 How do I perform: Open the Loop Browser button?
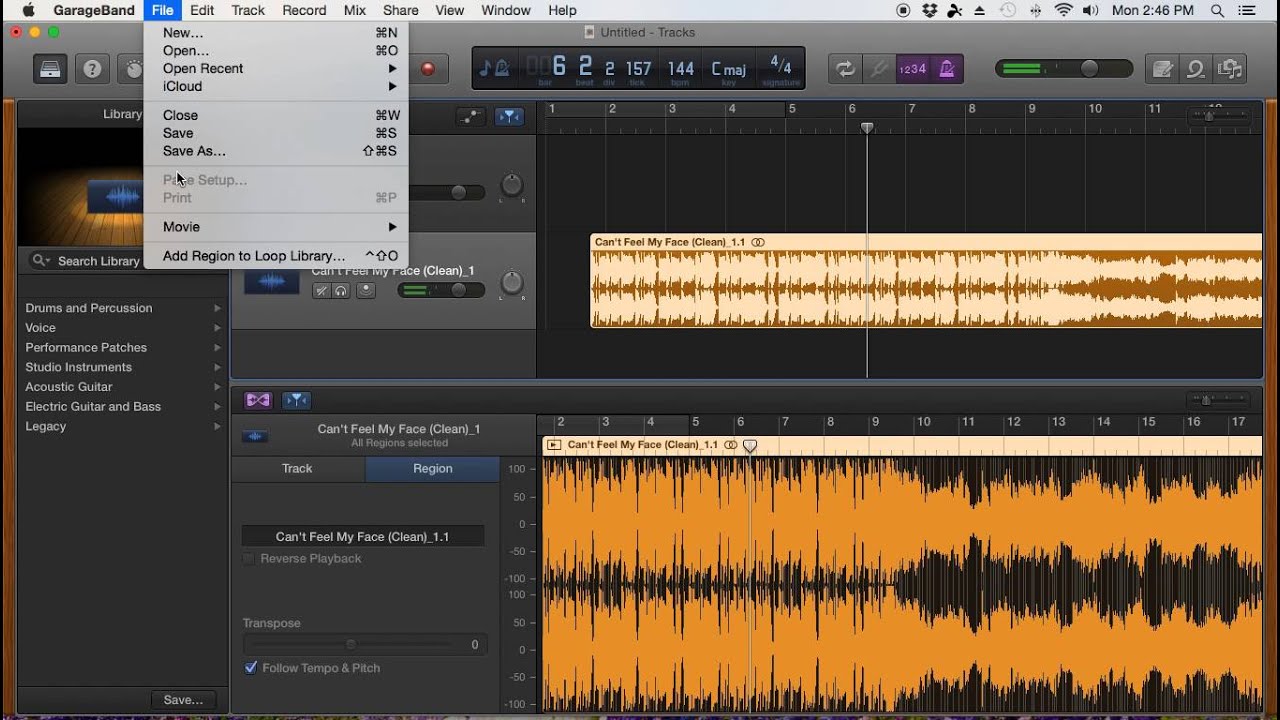[x=1196, y=69]
